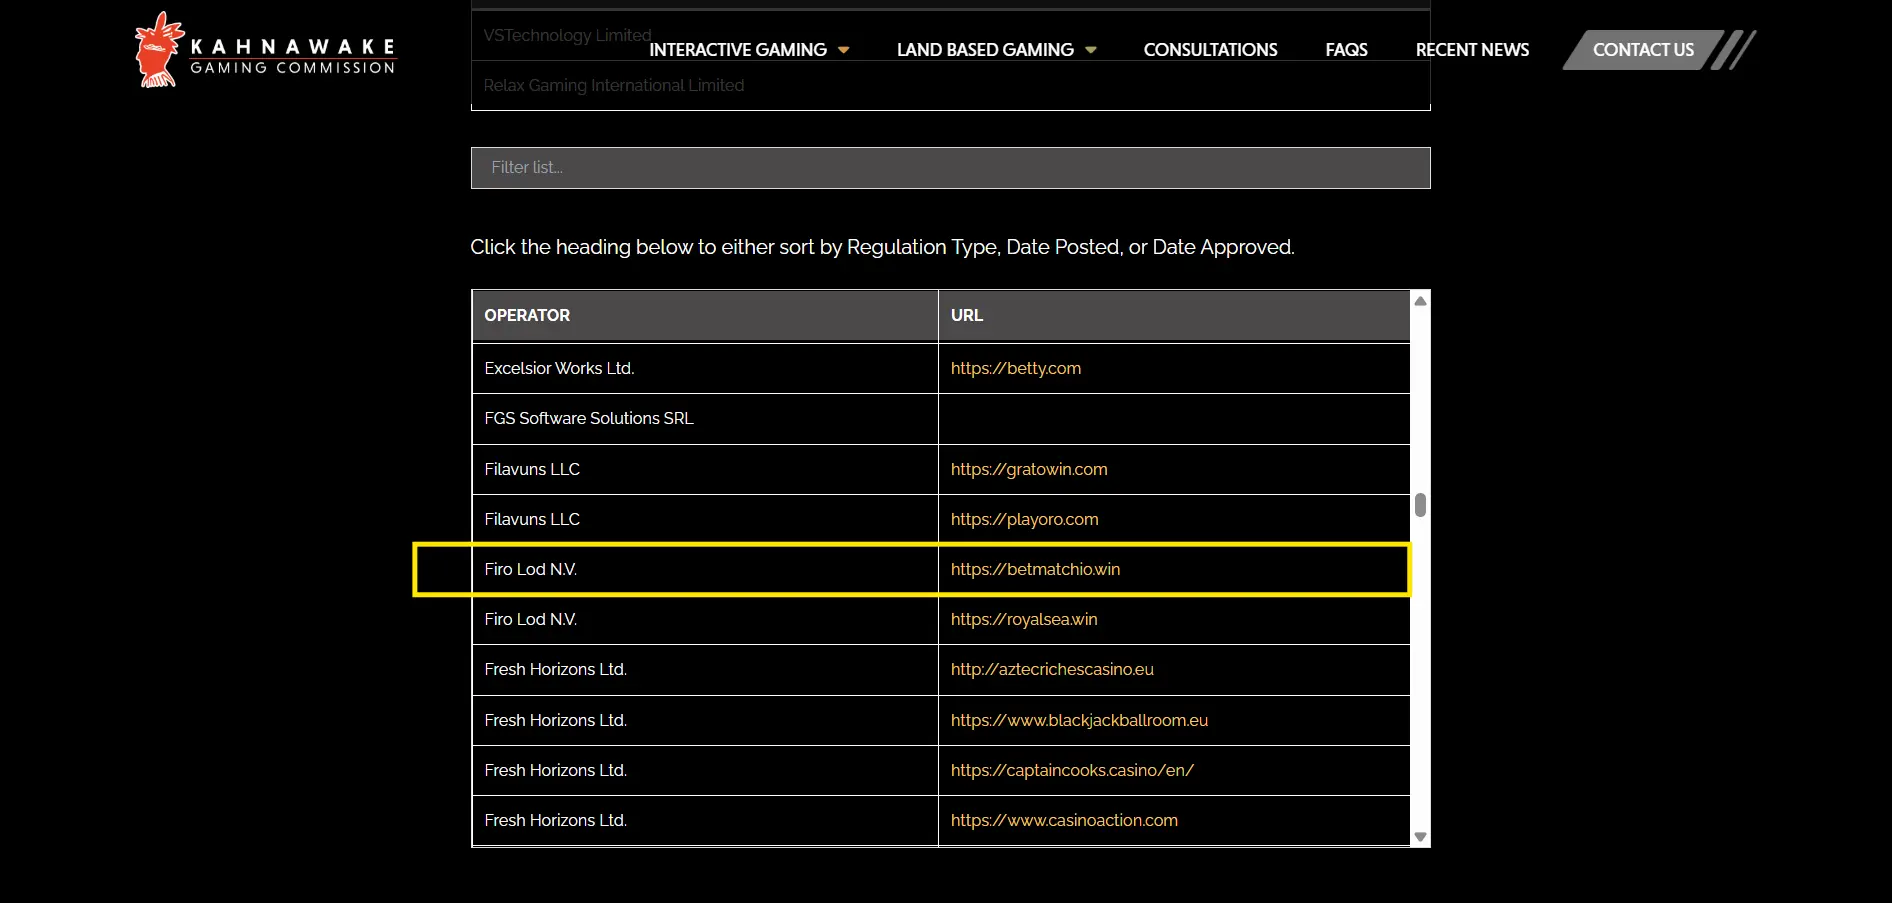Open Recent News page

[1472, 50]
